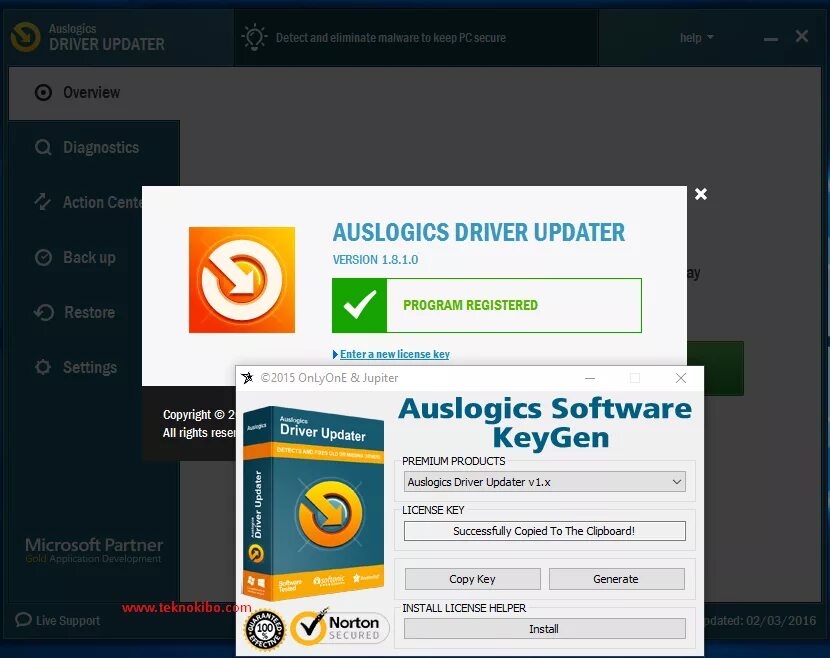This screenshot has height=658, width=830.
Task: Click the Action Center arrows icon
Action: [x=43, y=202]
